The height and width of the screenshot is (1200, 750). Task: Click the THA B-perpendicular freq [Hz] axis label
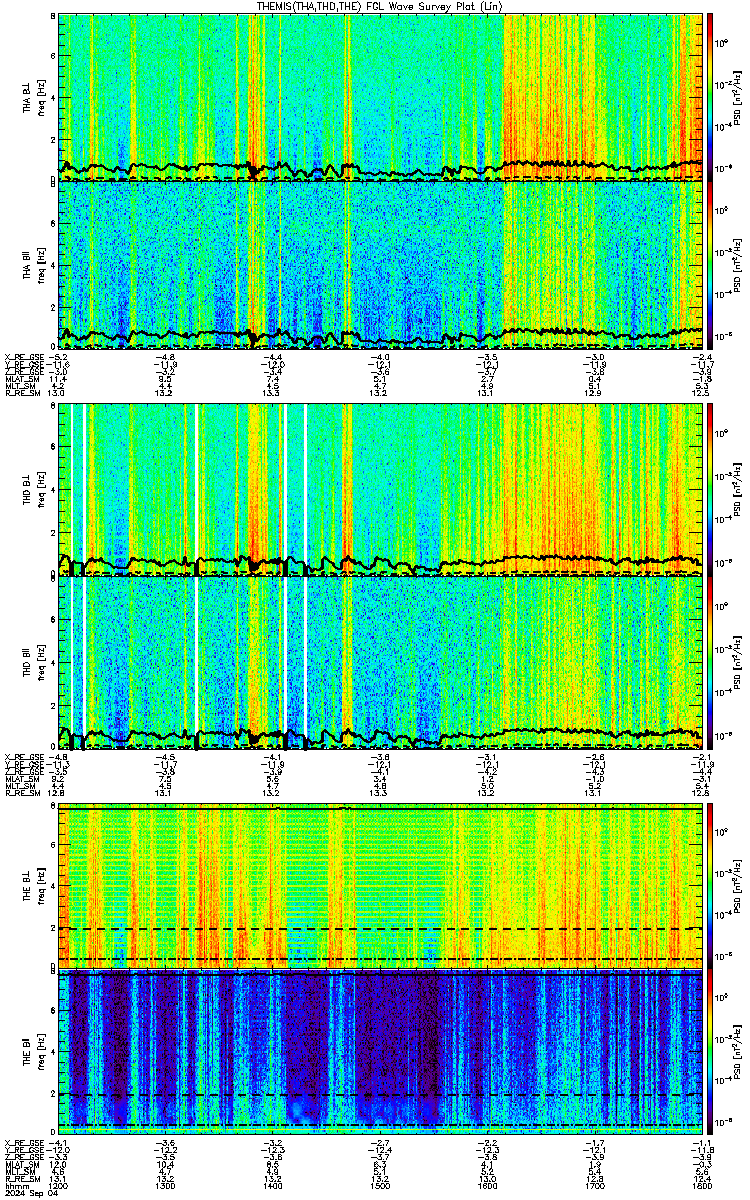click(x=40, y=97)
